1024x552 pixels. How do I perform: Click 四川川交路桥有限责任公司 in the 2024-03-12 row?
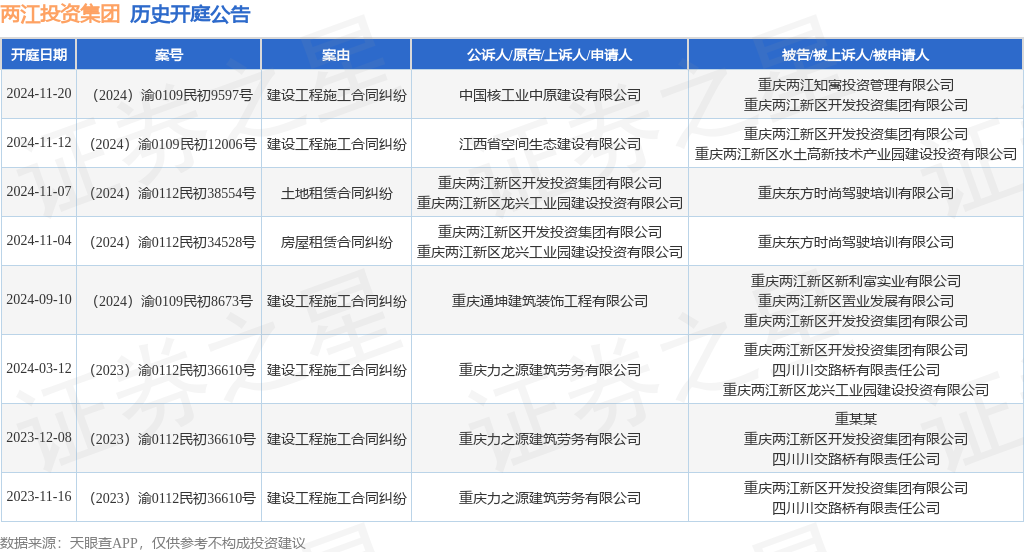coord(856,370)
